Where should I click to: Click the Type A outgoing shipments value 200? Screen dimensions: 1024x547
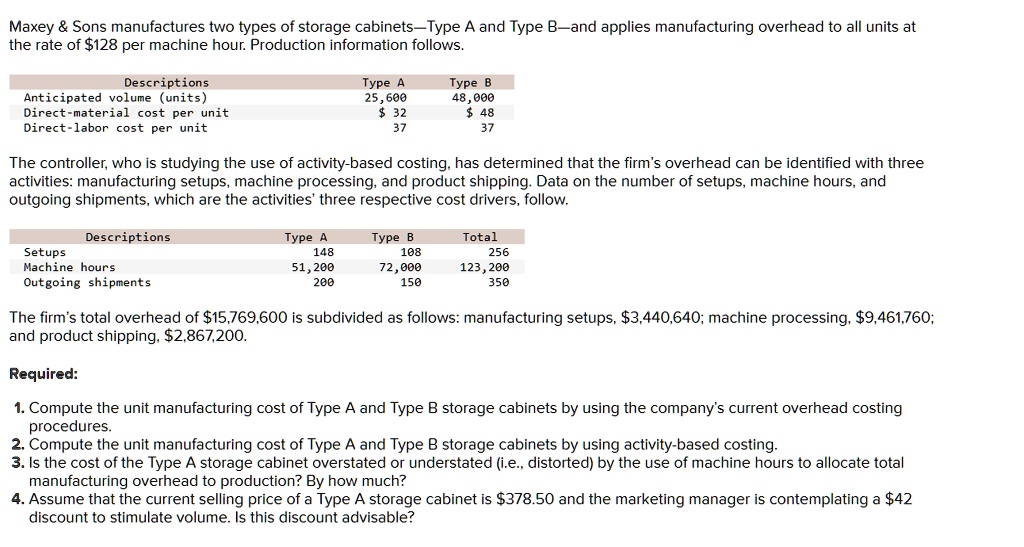[x=323, y=283]
